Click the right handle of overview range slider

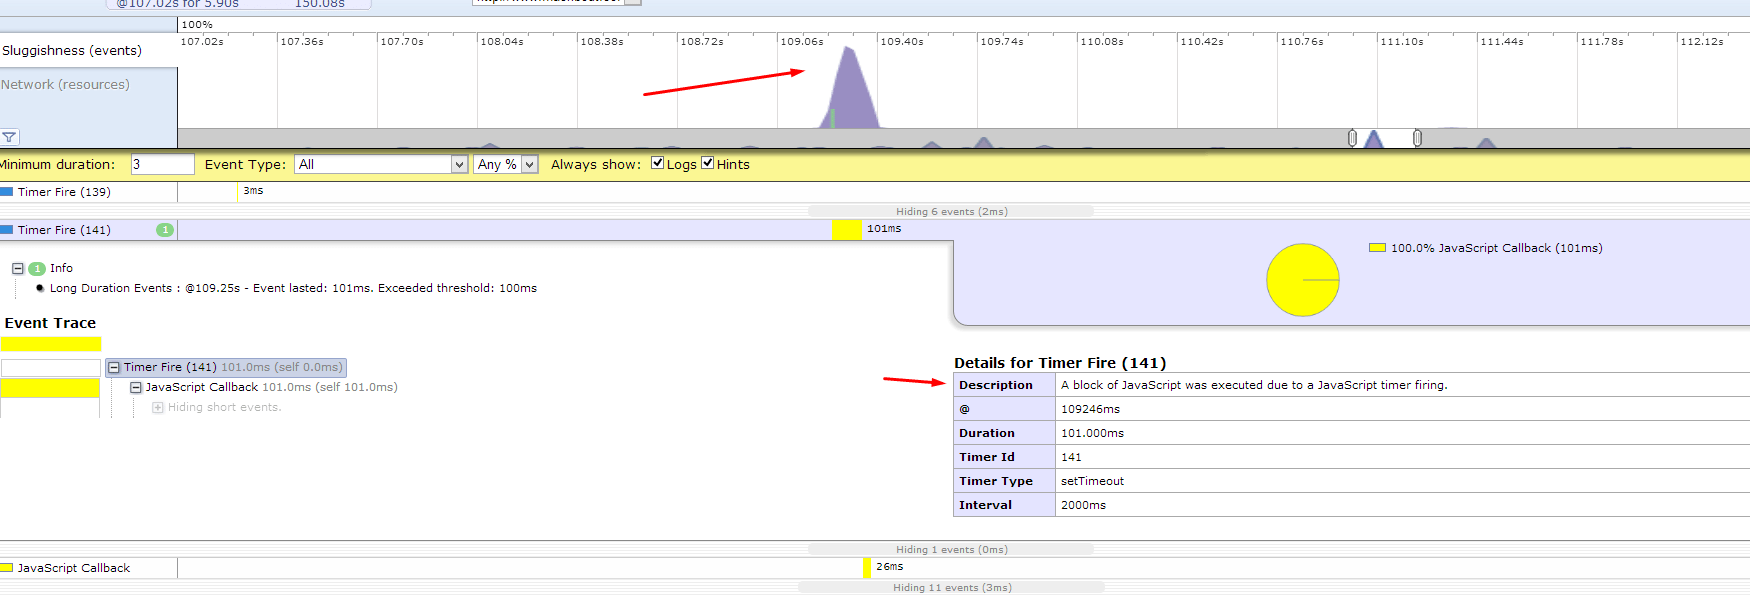click(x=1417, y=138)
